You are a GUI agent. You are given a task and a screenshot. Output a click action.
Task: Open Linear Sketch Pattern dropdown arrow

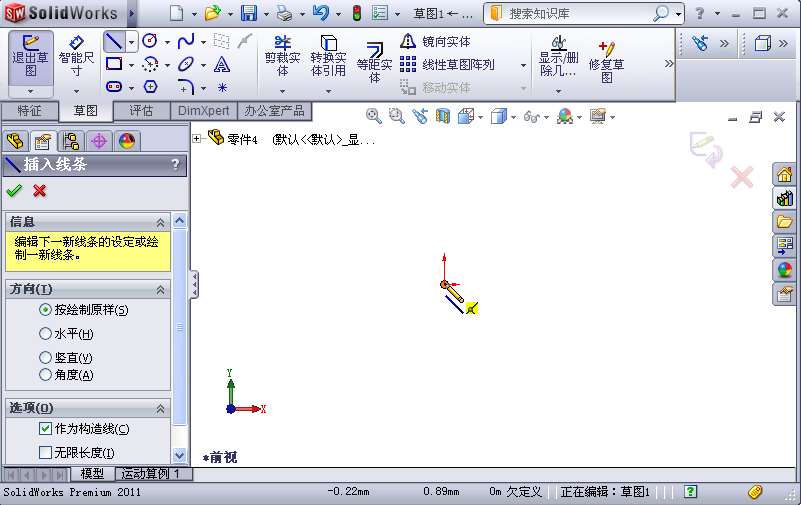click(523, 65)
